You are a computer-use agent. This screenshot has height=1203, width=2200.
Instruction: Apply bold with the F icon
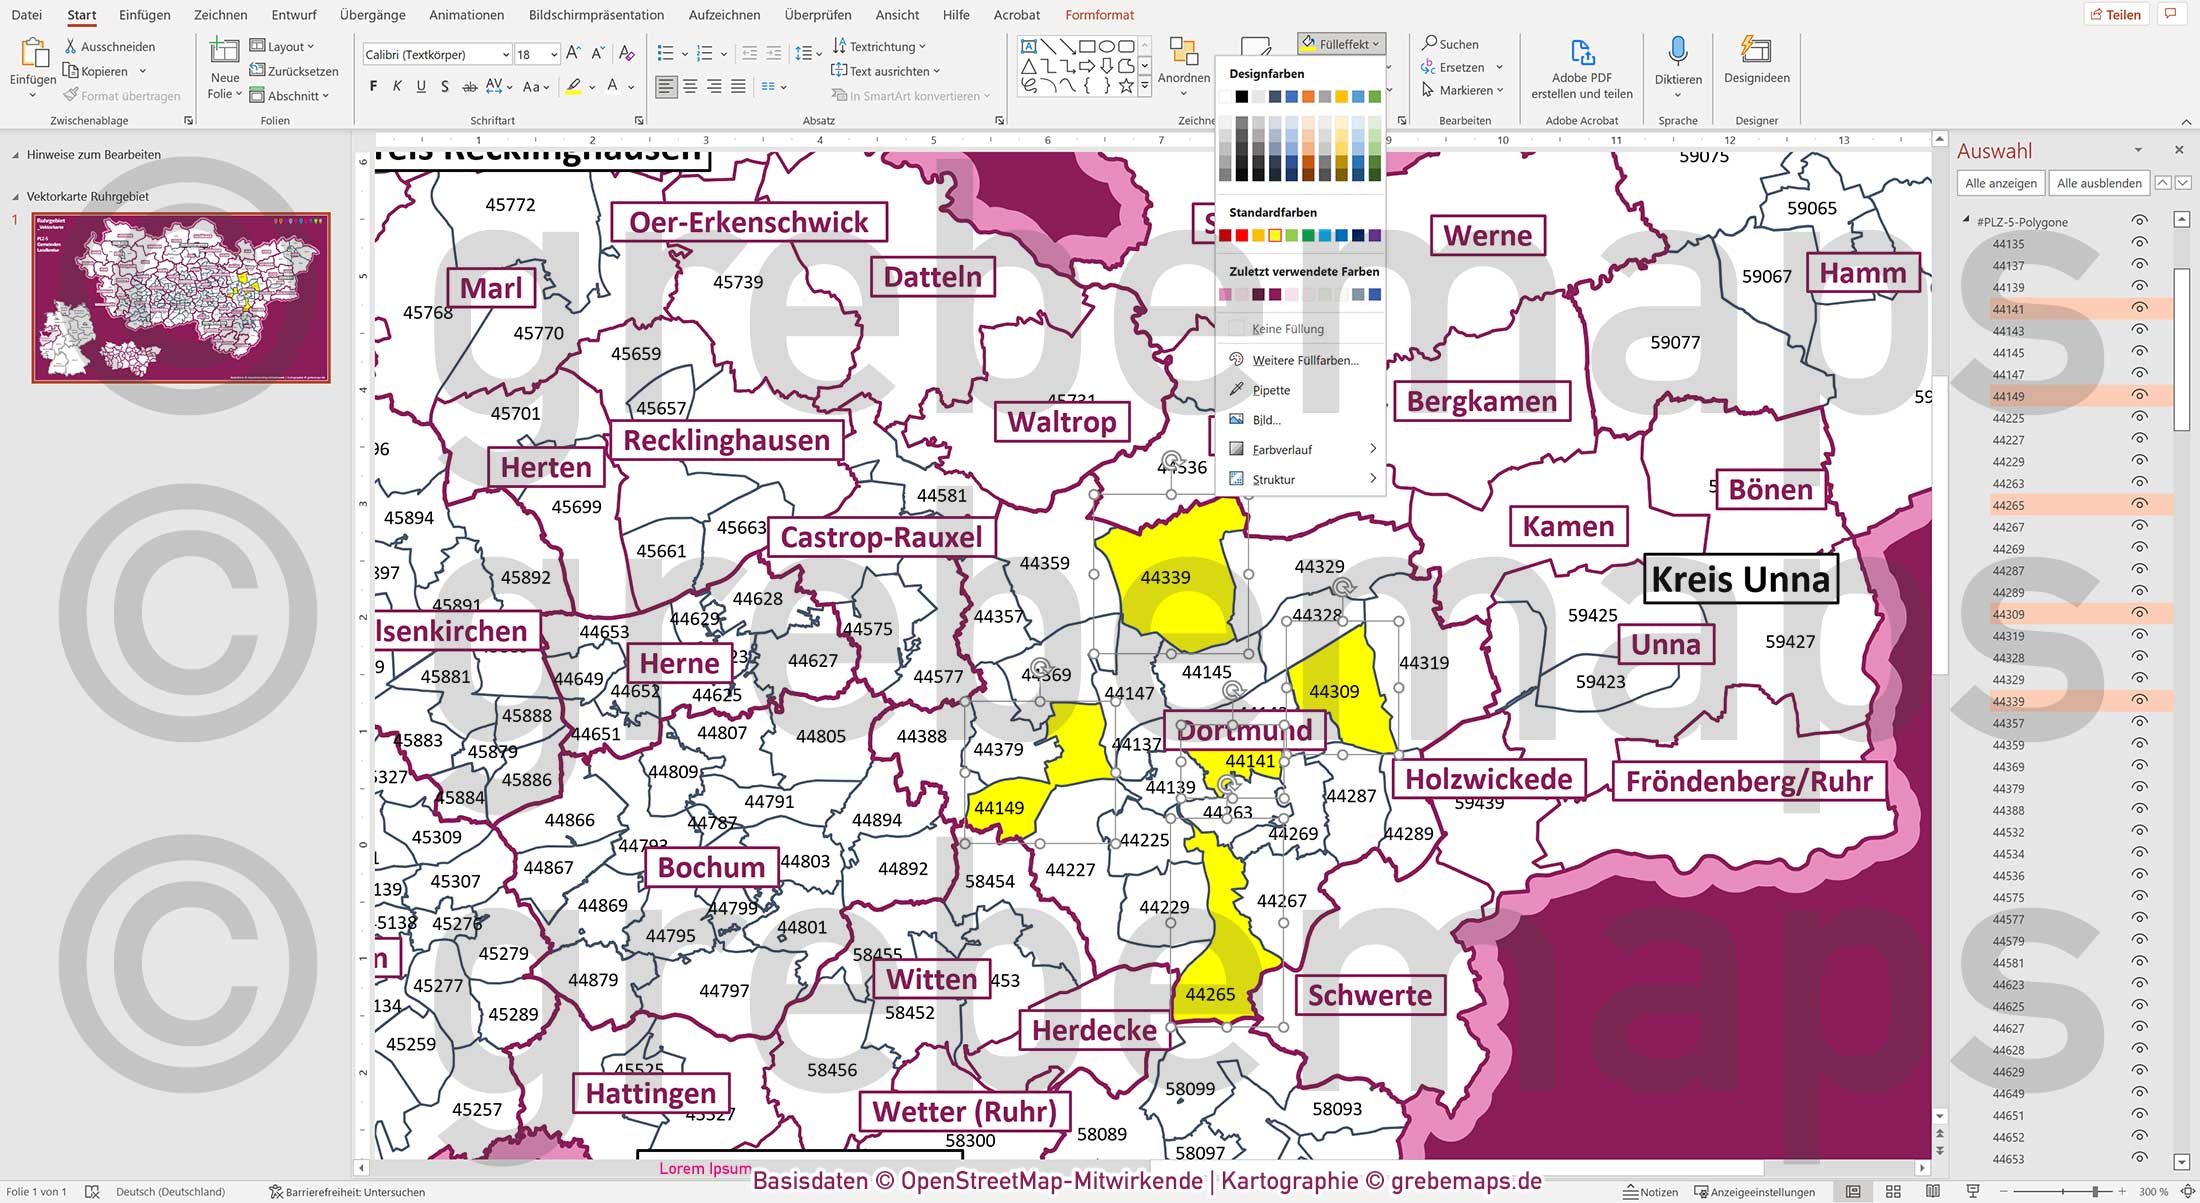[372, 86]
